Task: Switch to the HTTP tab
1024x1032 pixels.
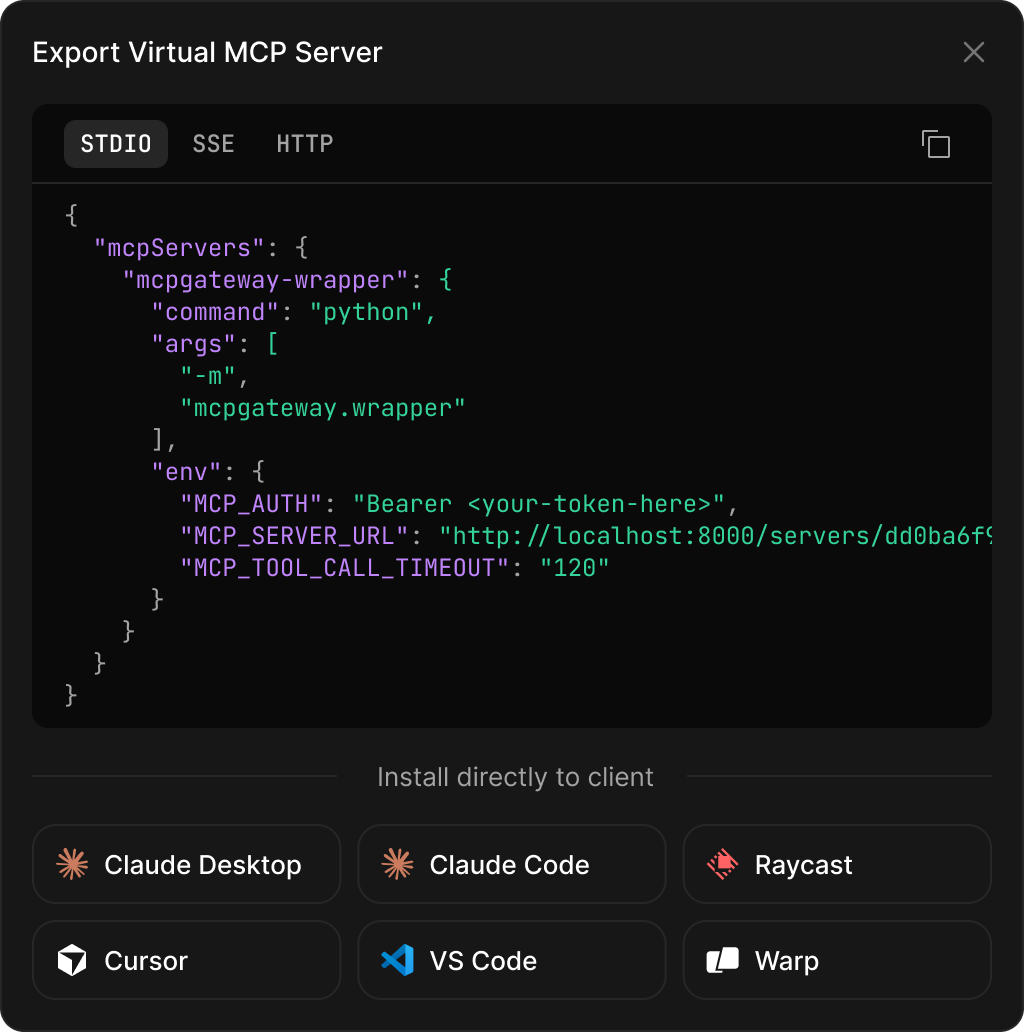Action: pyautogui.click(x=304, y=144)
